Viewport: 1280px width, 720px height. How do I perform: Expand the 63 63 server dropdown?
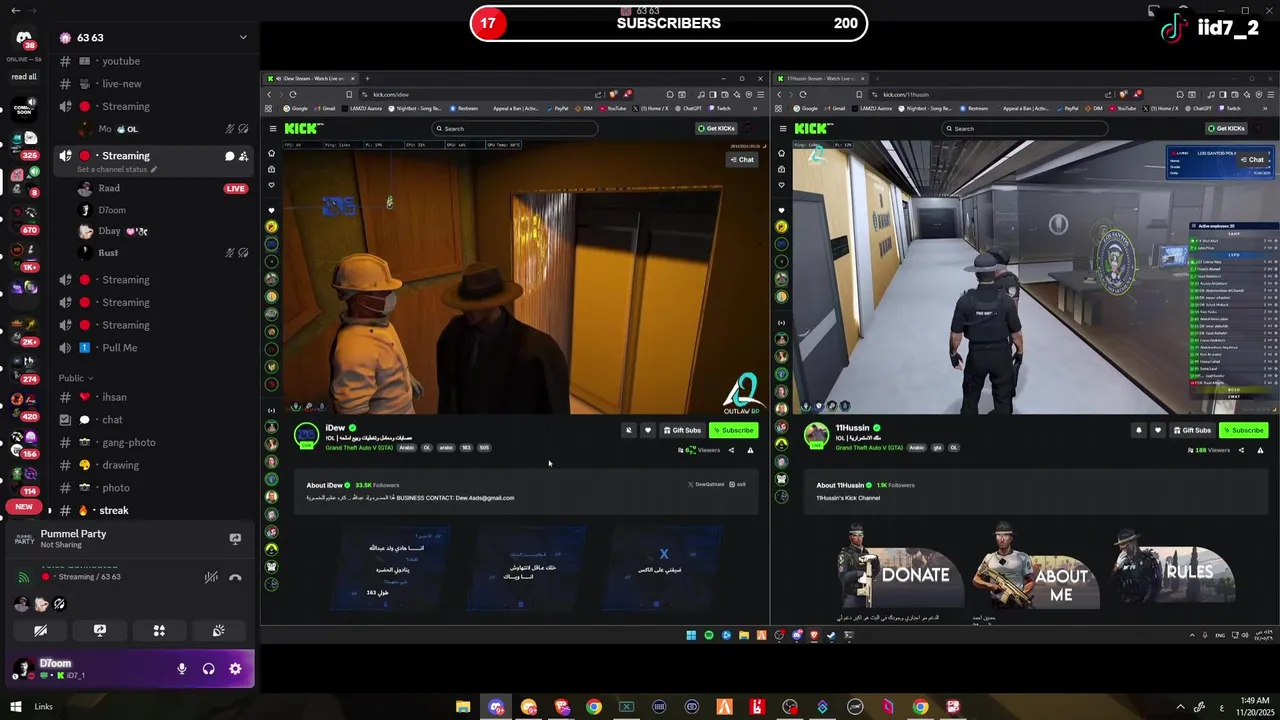(x=243, y=38)
